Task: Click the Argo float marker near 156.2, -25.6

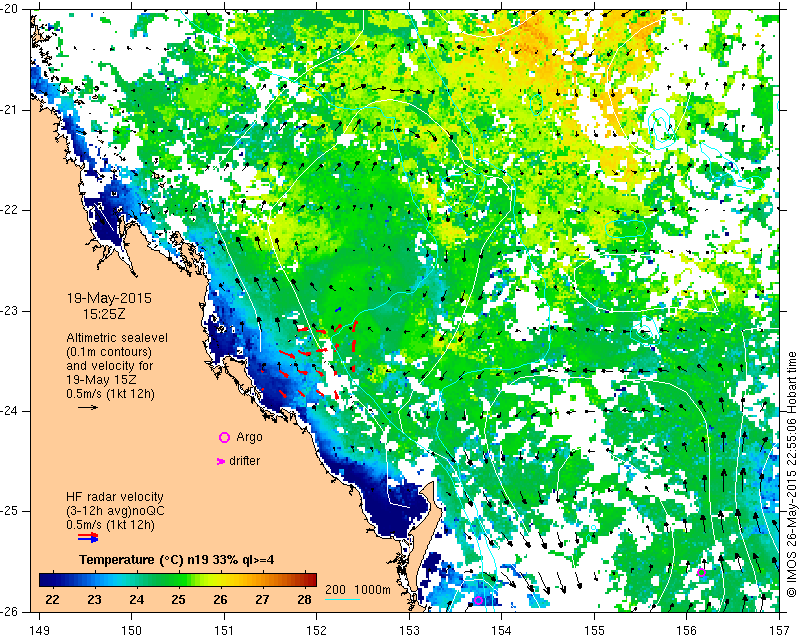Action: coord(702,572)
